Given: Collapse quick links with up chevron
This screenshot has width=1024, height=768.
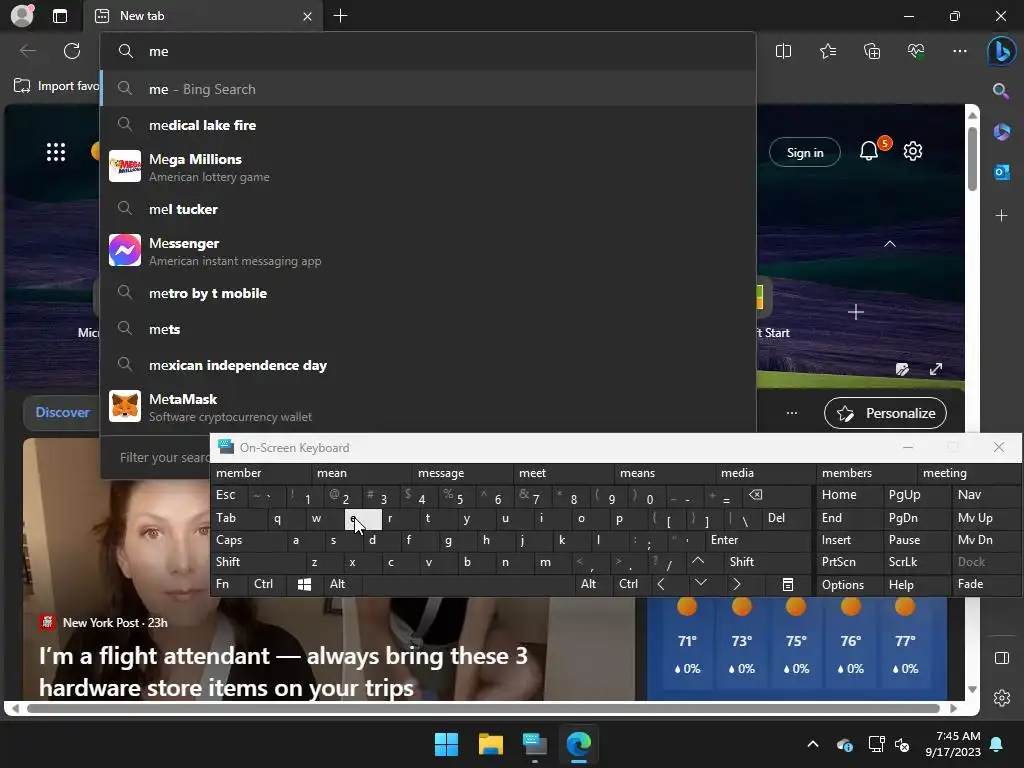Looking at the screenshot, I should 889,244.
